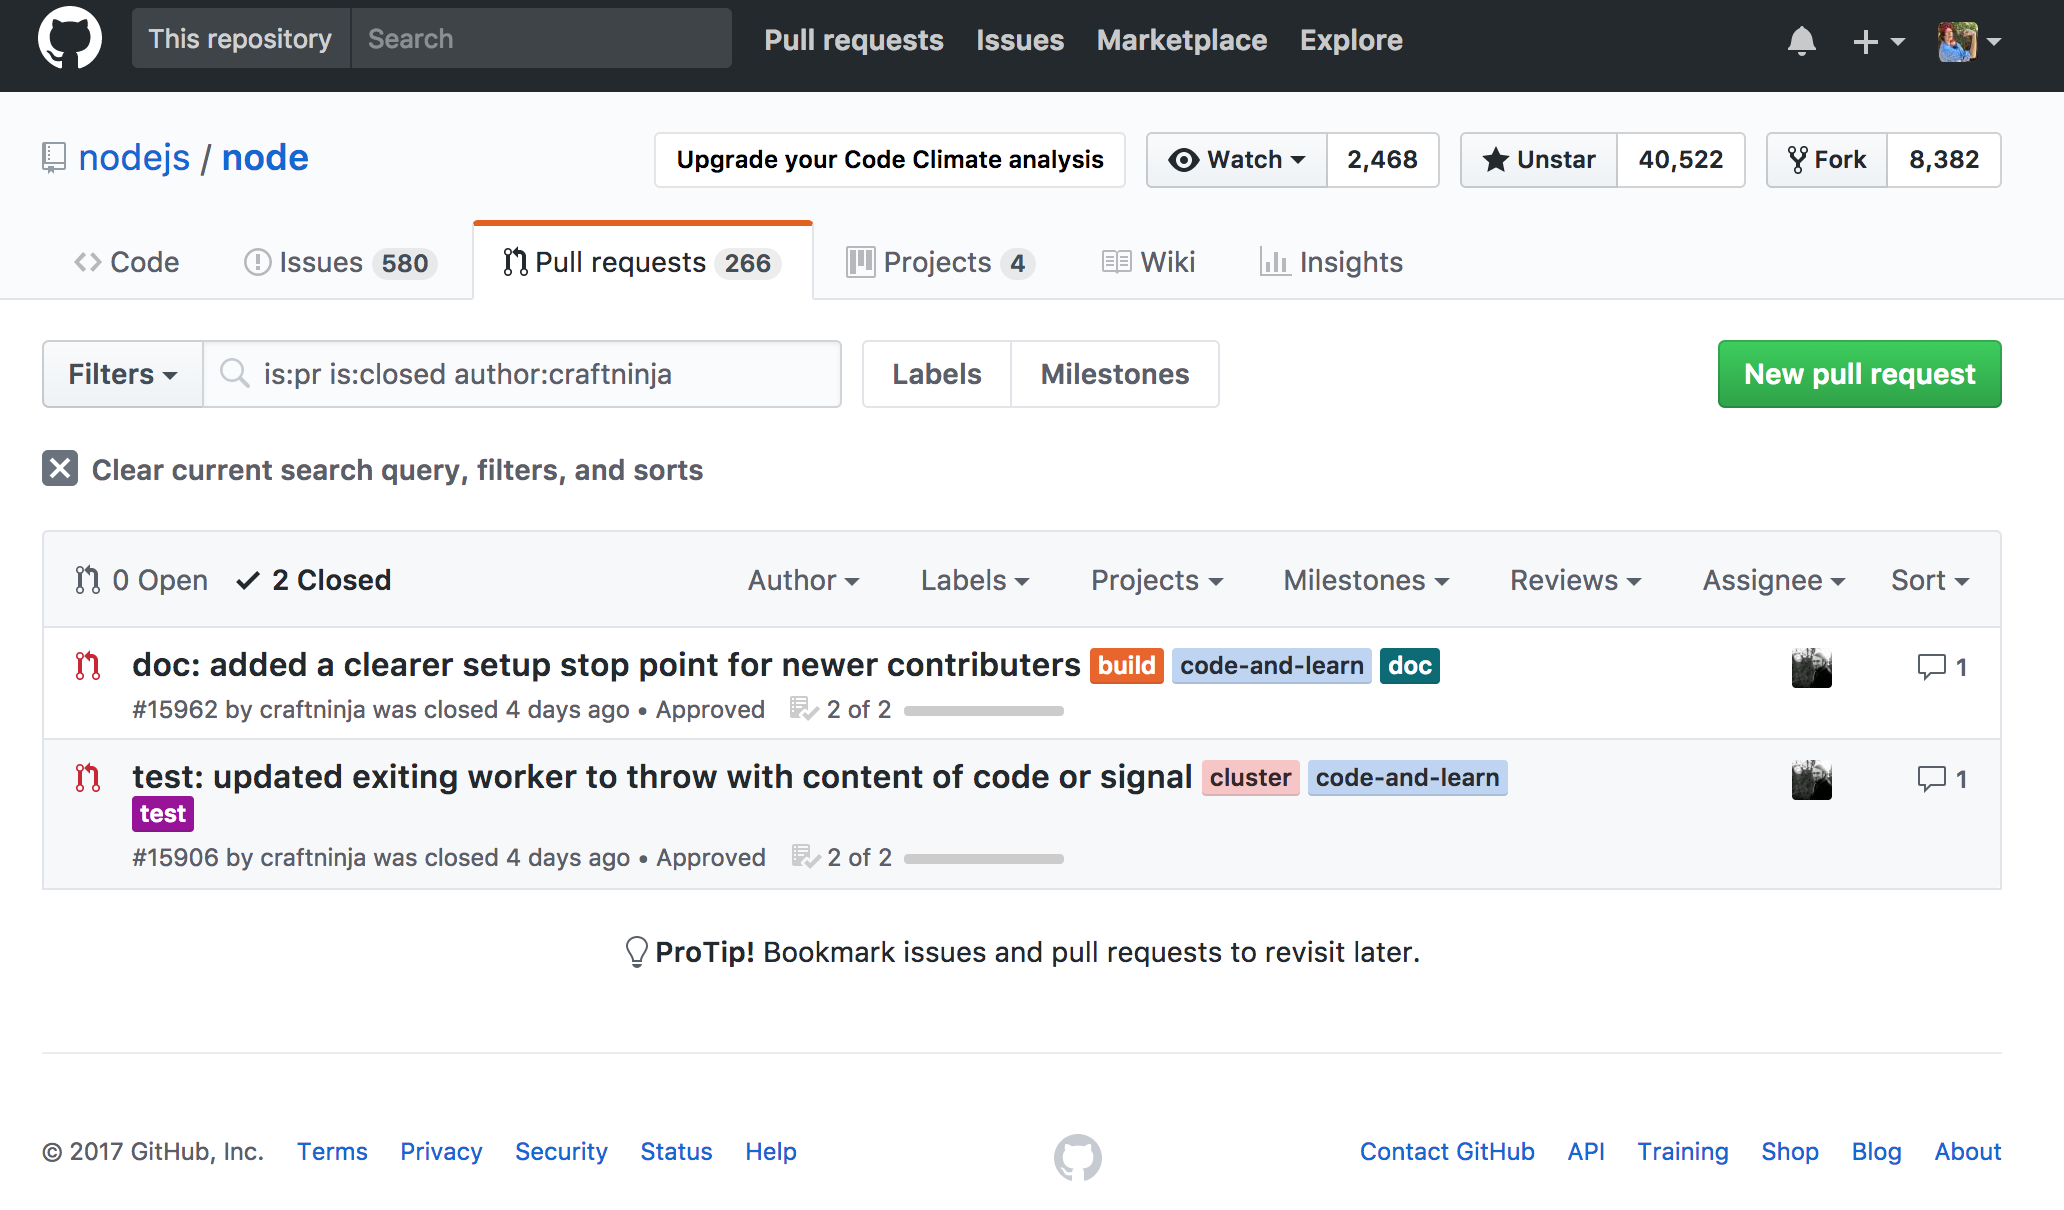Expand the Assignee filter dropdown

pyautogui.click(x=1774, y=580)
